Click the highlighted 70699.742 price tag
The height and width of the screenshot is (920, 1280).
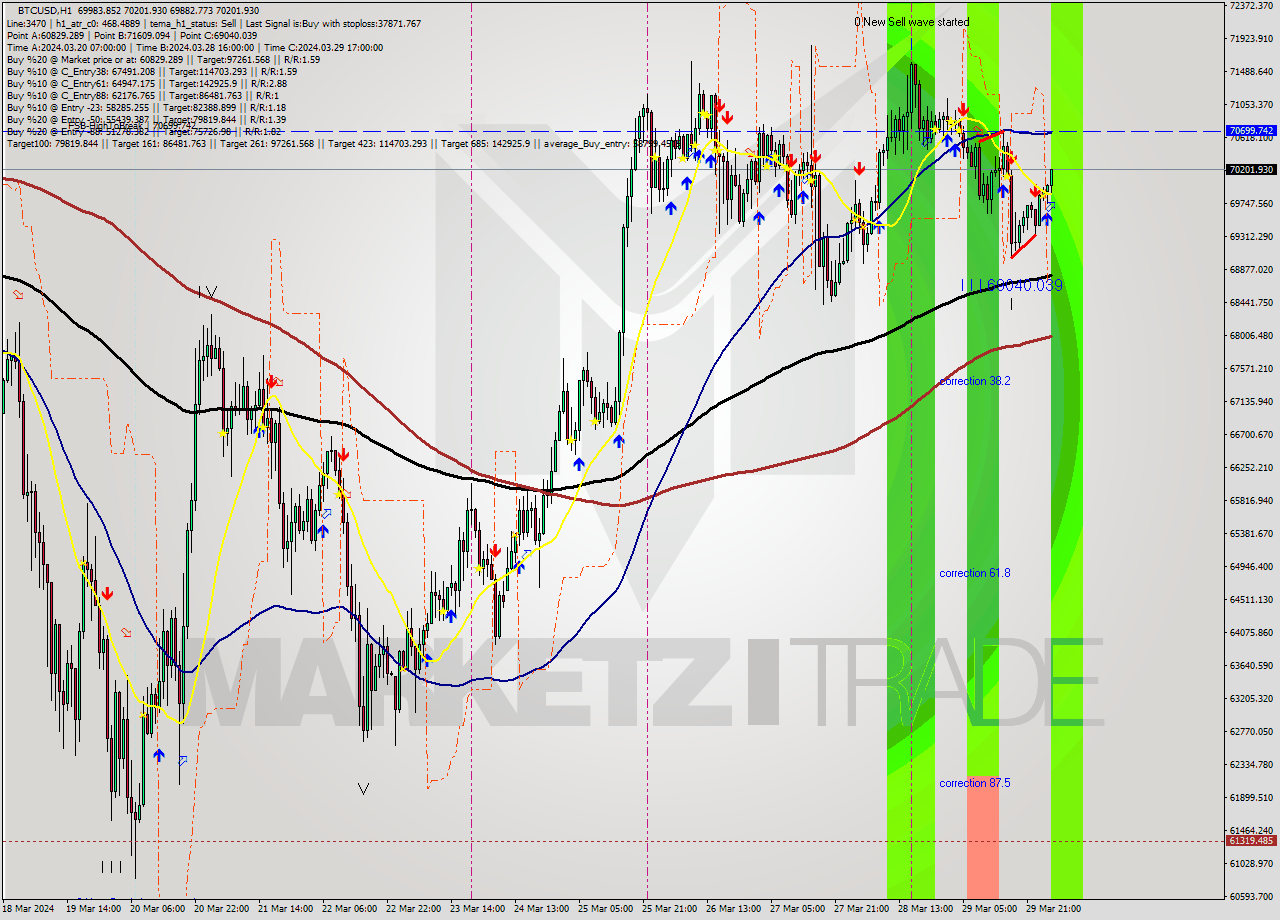[x=1251, y=131]
